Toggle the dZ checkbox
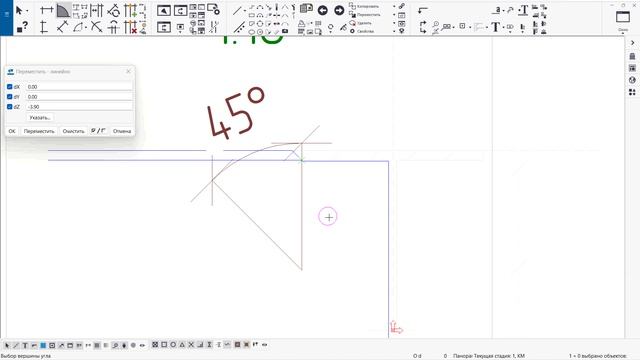The width and height of the screenshot is (640, 360). [9, 107]
